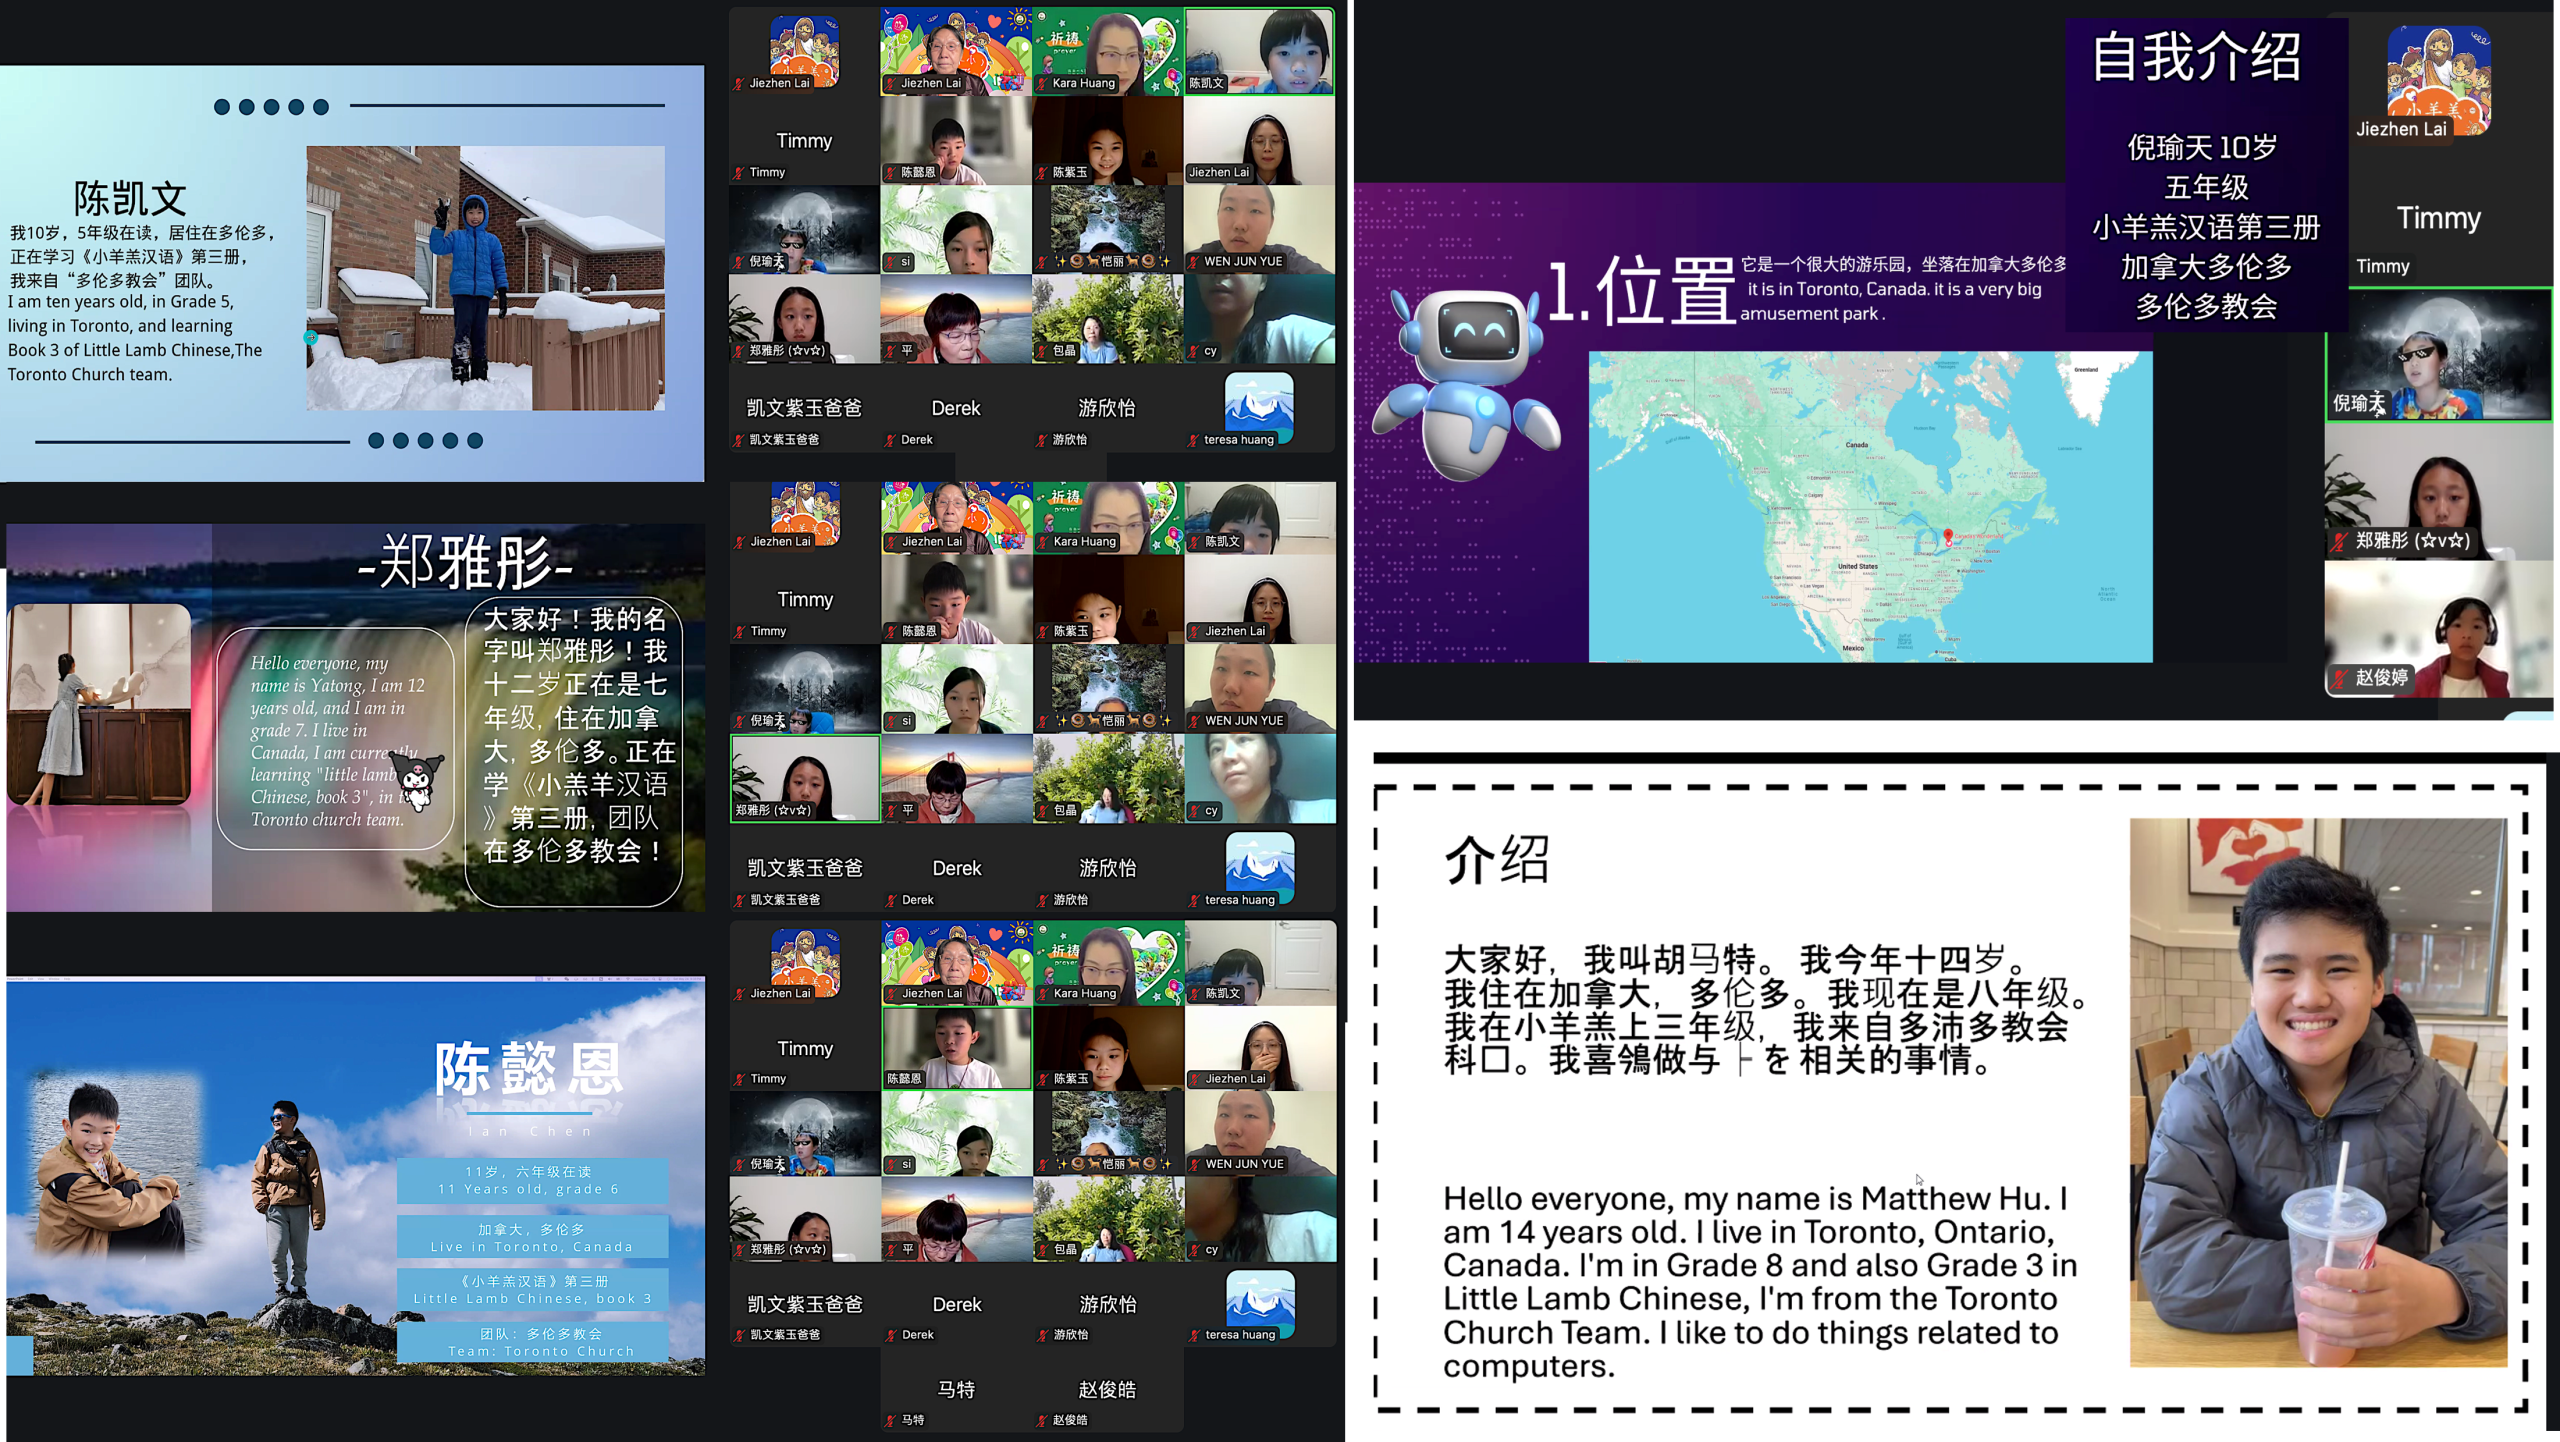Click the large 陈懿恩 slide title
2560x1442 pixels.
[529, 1067]
